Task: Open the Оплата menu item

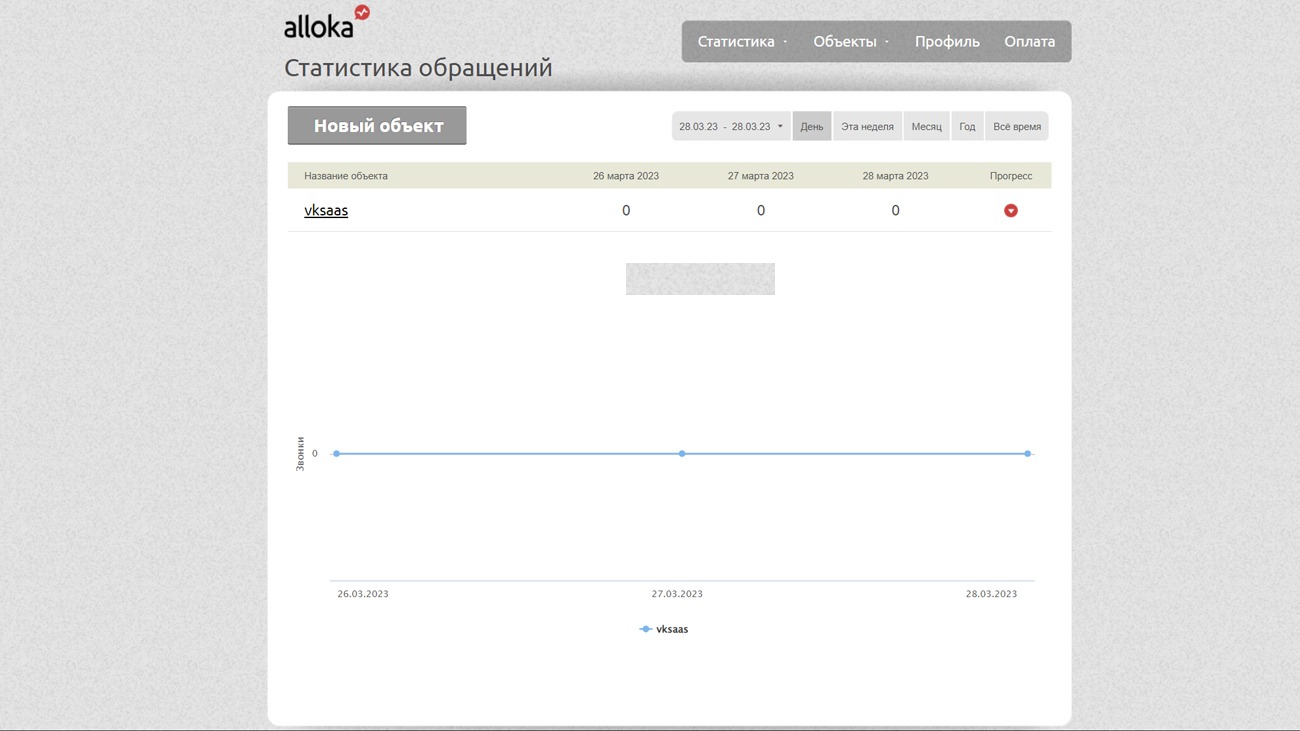Action: [x=1029, y=42]
